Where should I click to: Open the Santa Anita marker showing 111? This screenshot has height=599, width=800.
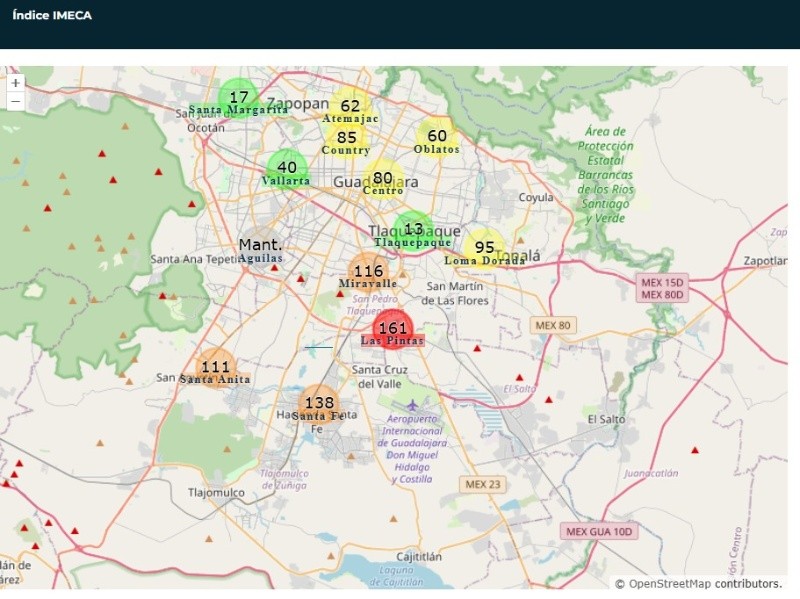pyautogui.click(x=215, y=369)
